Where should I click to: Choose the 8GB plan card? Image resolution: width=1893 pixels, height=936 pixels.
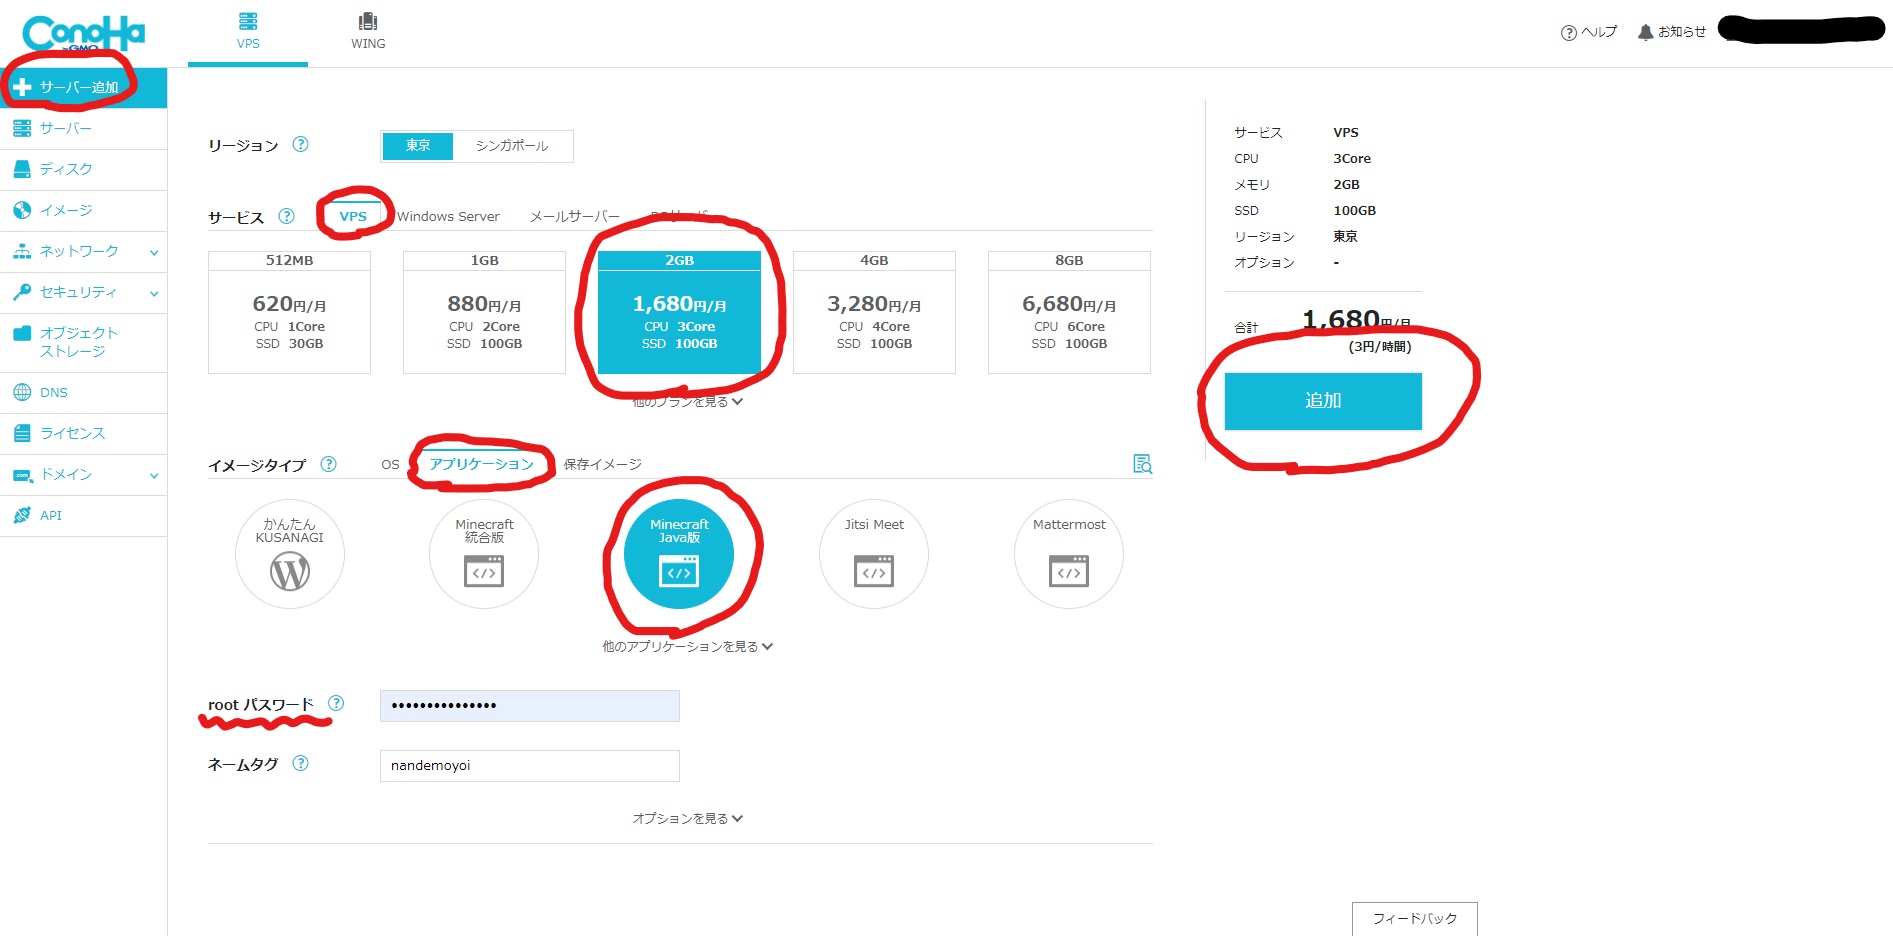pyautogui.click(x=1069, y=312)
